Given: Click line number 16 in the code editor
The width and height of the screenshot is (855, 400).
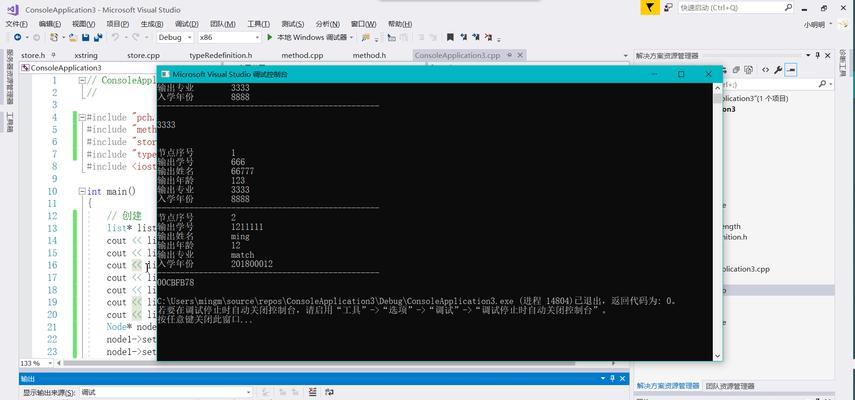Looking at the screenshot, I should (x=52, y=265).
